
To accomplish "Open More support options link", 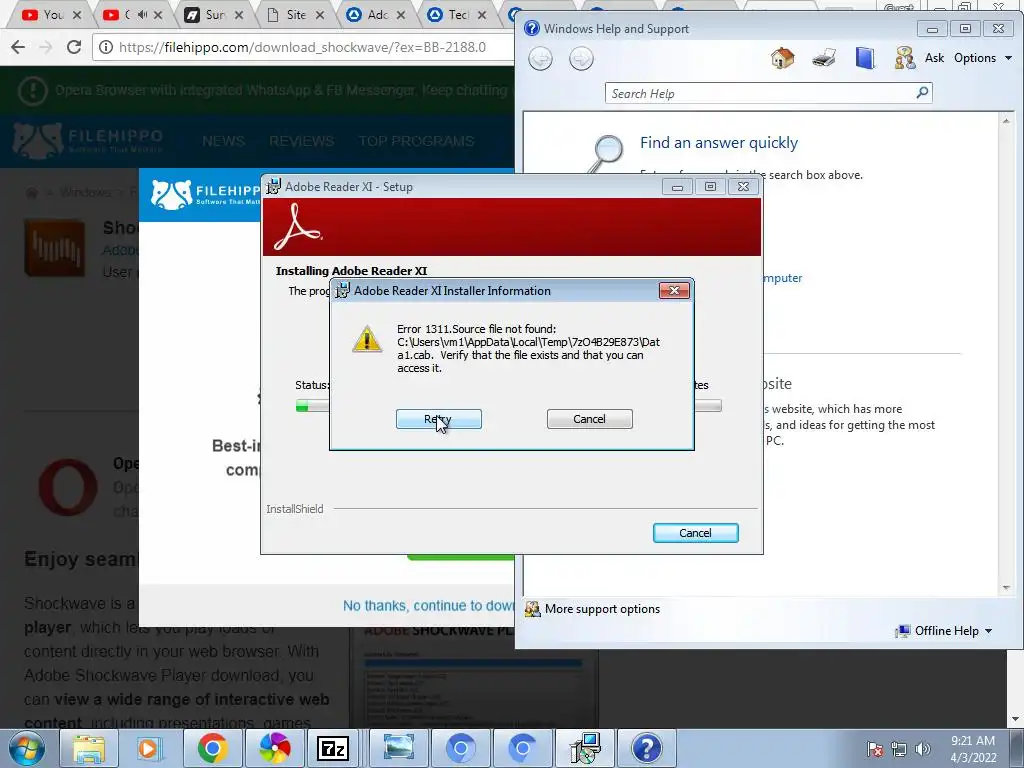I will point(602,609).
